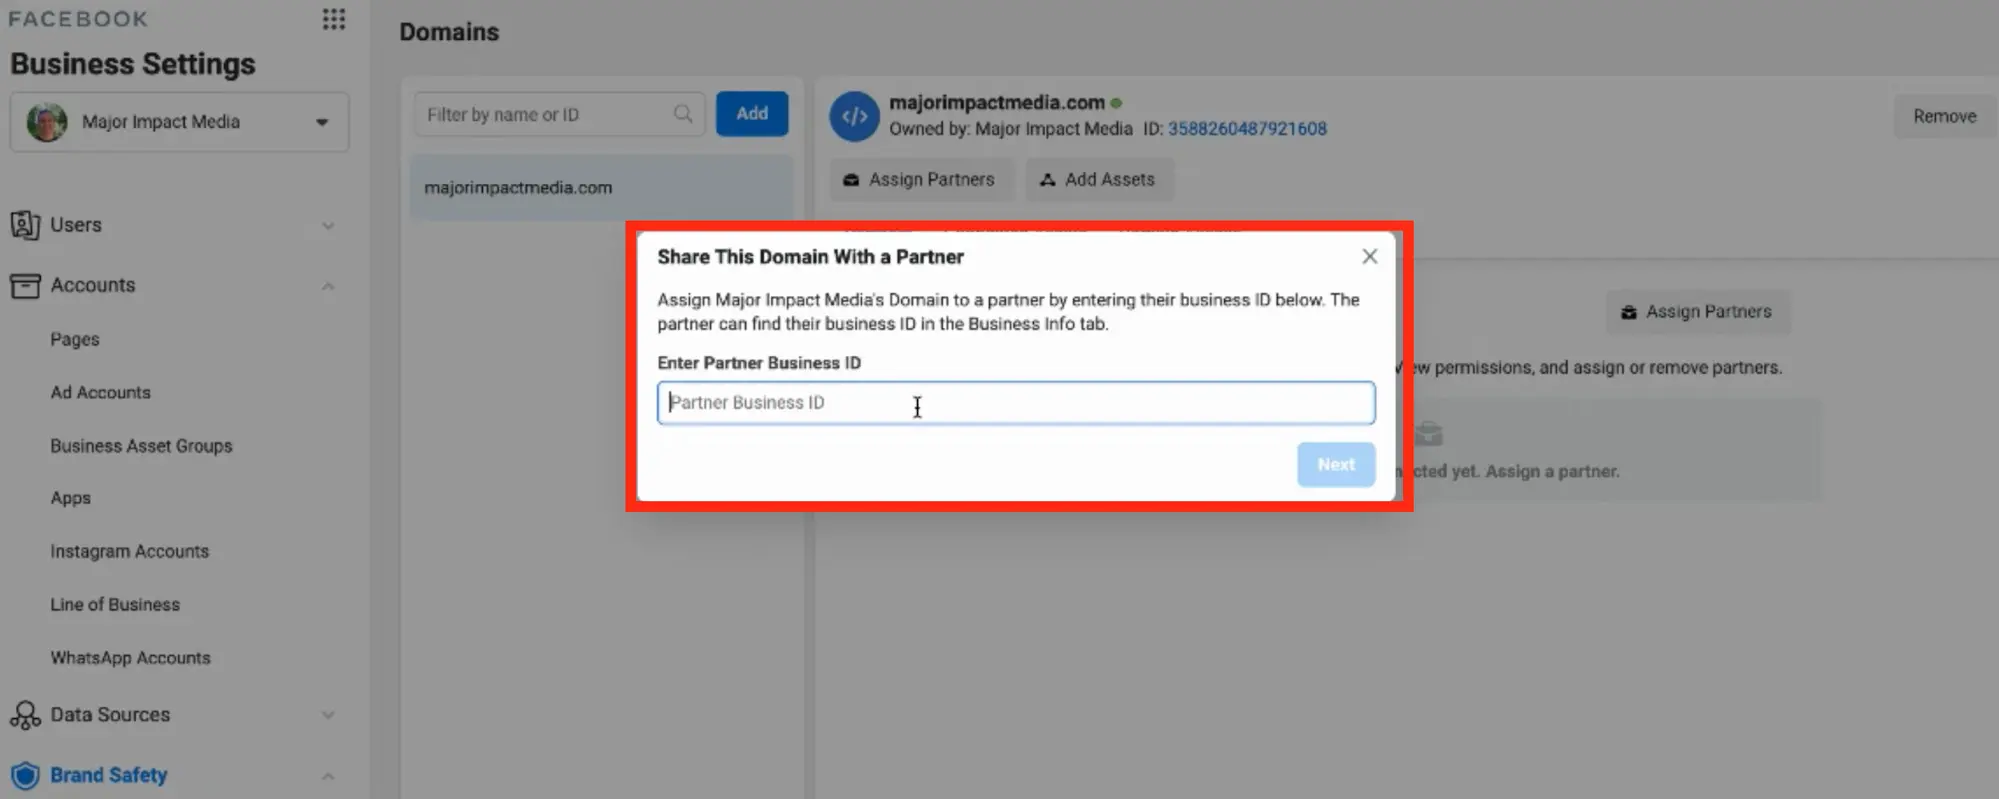Click the Partner Business ID input field
The height and width of the screenshot is (799, 1999).
click(x=1016, y=403)
